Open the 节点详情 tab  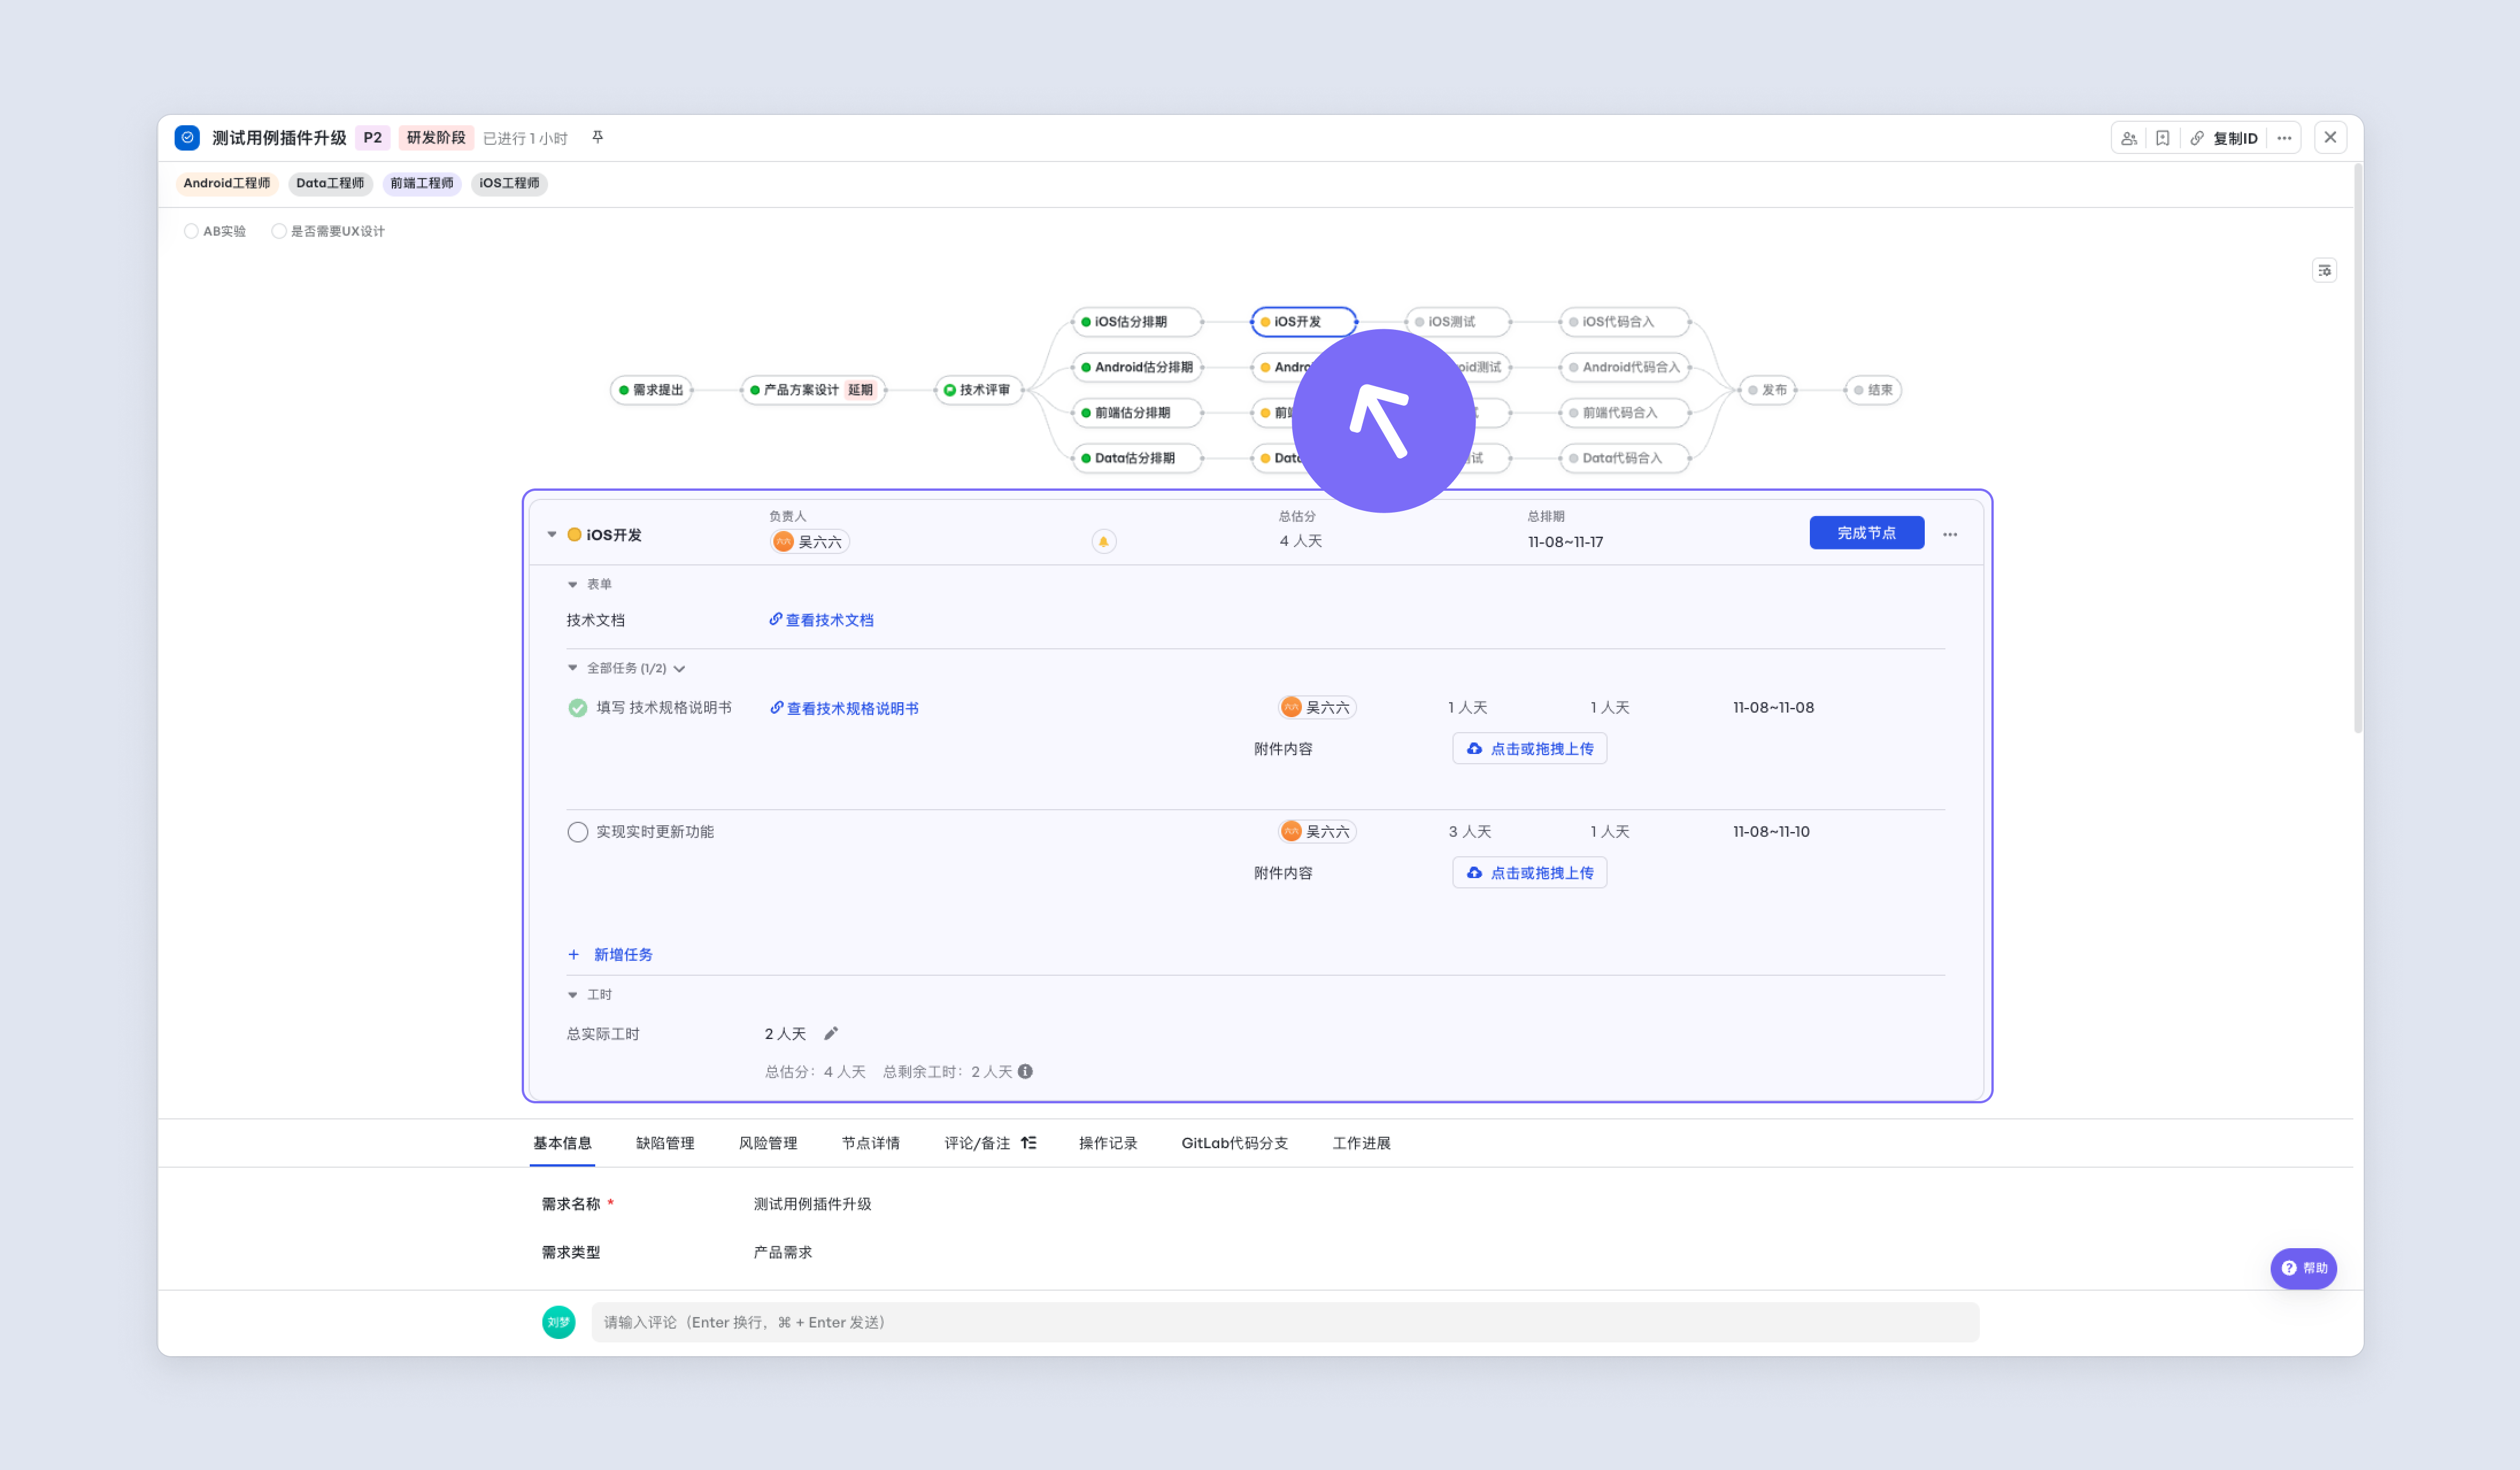click(871, 1142)
